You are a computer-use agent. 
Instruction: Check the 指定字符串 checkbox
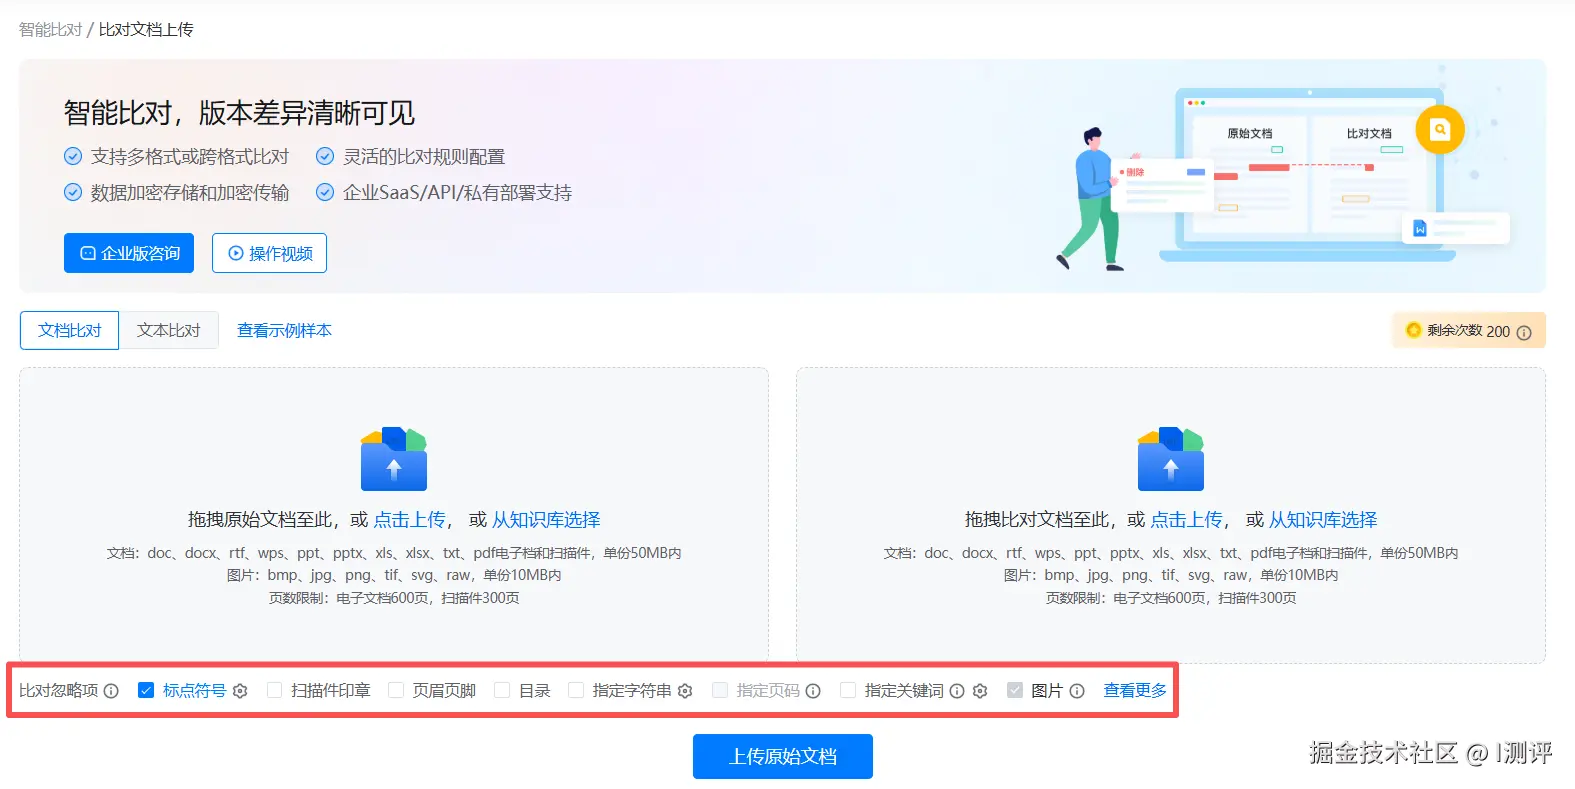576,690
